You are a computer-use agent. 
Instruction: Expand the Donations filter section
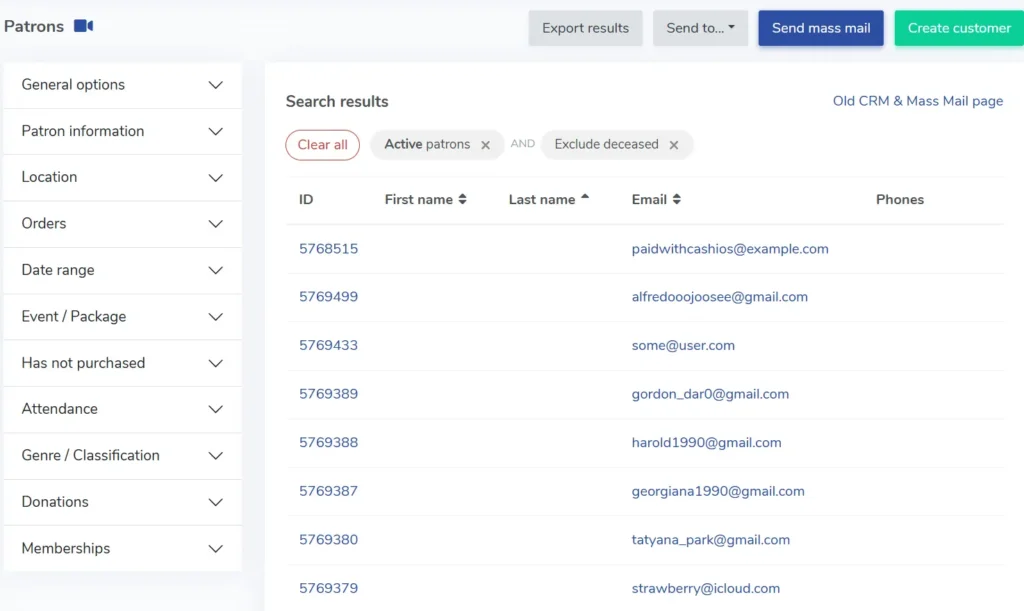123,502
